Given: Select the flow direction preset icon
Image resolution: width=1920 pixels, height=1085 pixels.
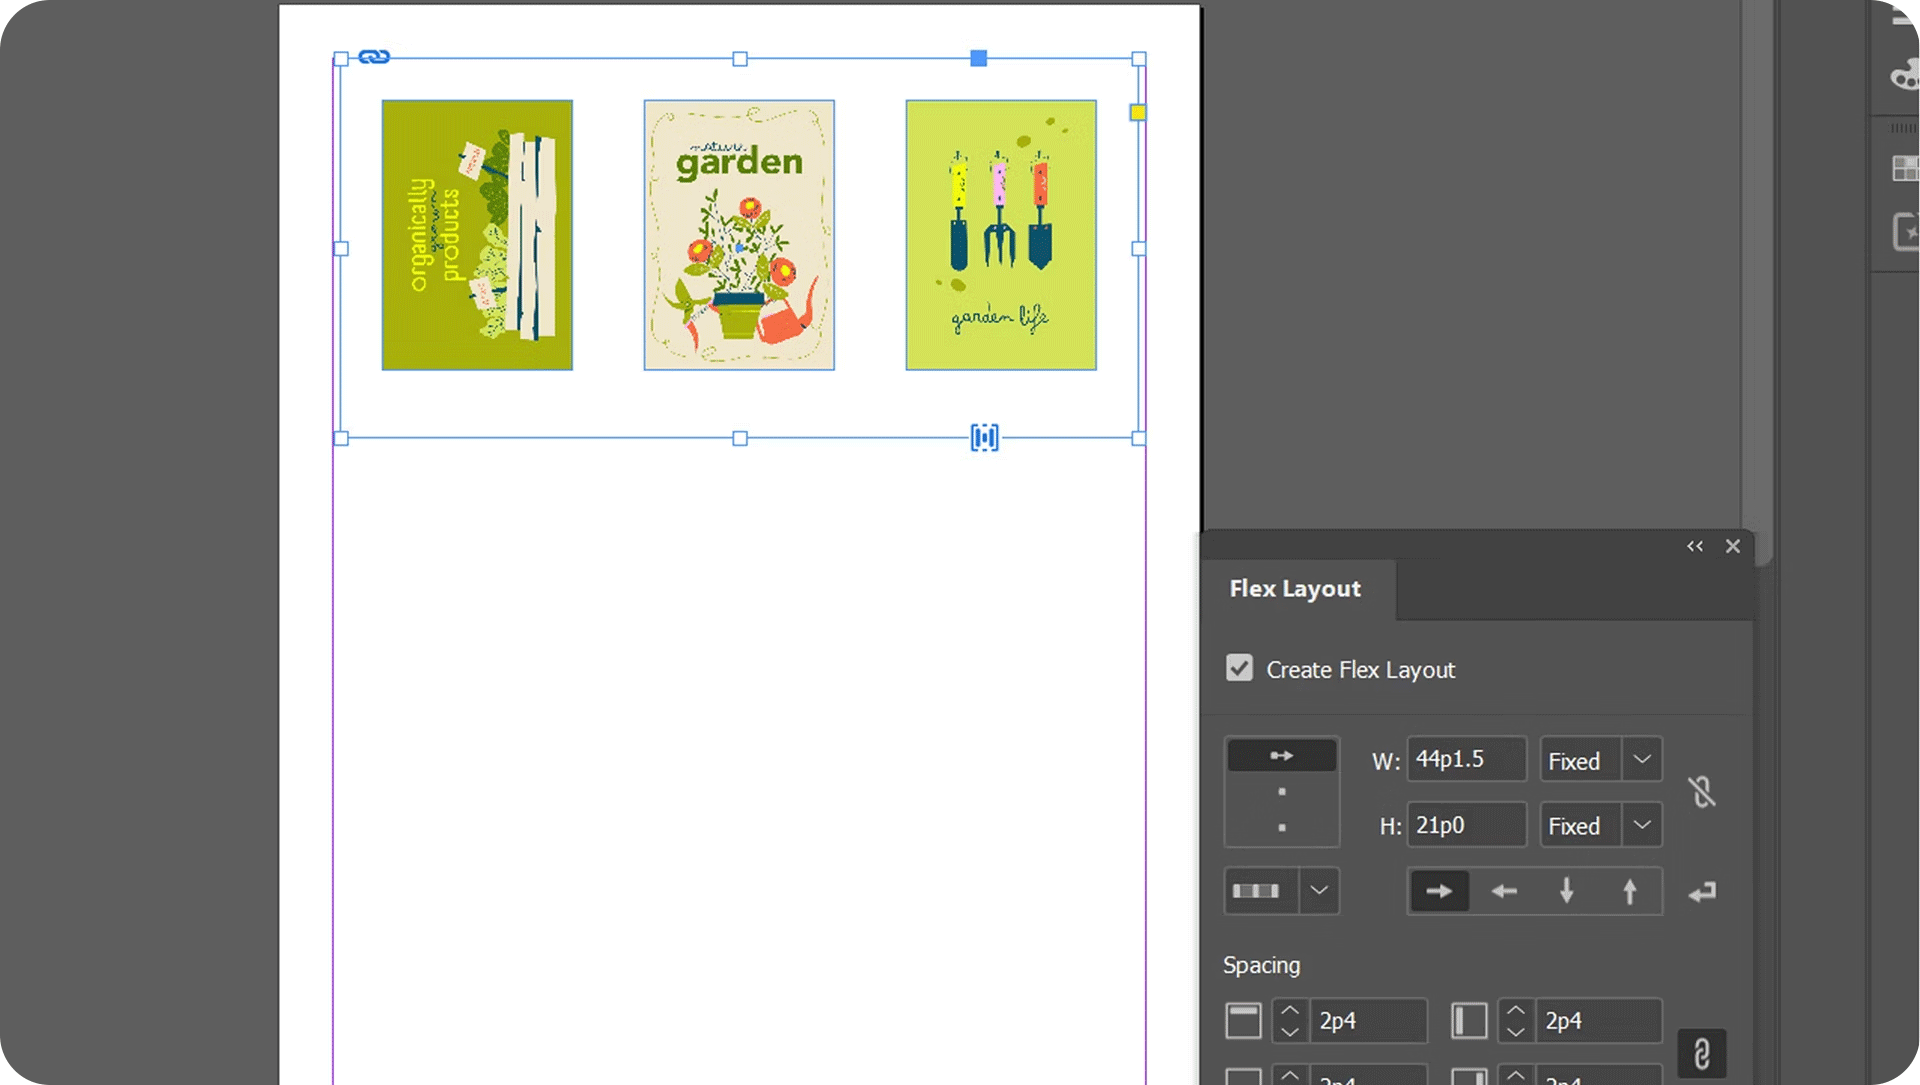Looking at the screenshot, I should 1281,756.
